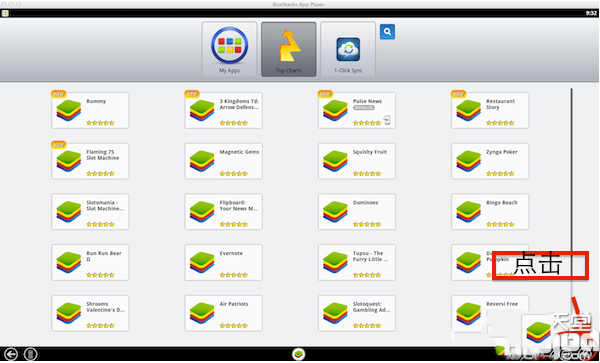Viewport: 600px width, 363px height.
Task: Click the 'Zynga Poker' title text
Action: 502,152
